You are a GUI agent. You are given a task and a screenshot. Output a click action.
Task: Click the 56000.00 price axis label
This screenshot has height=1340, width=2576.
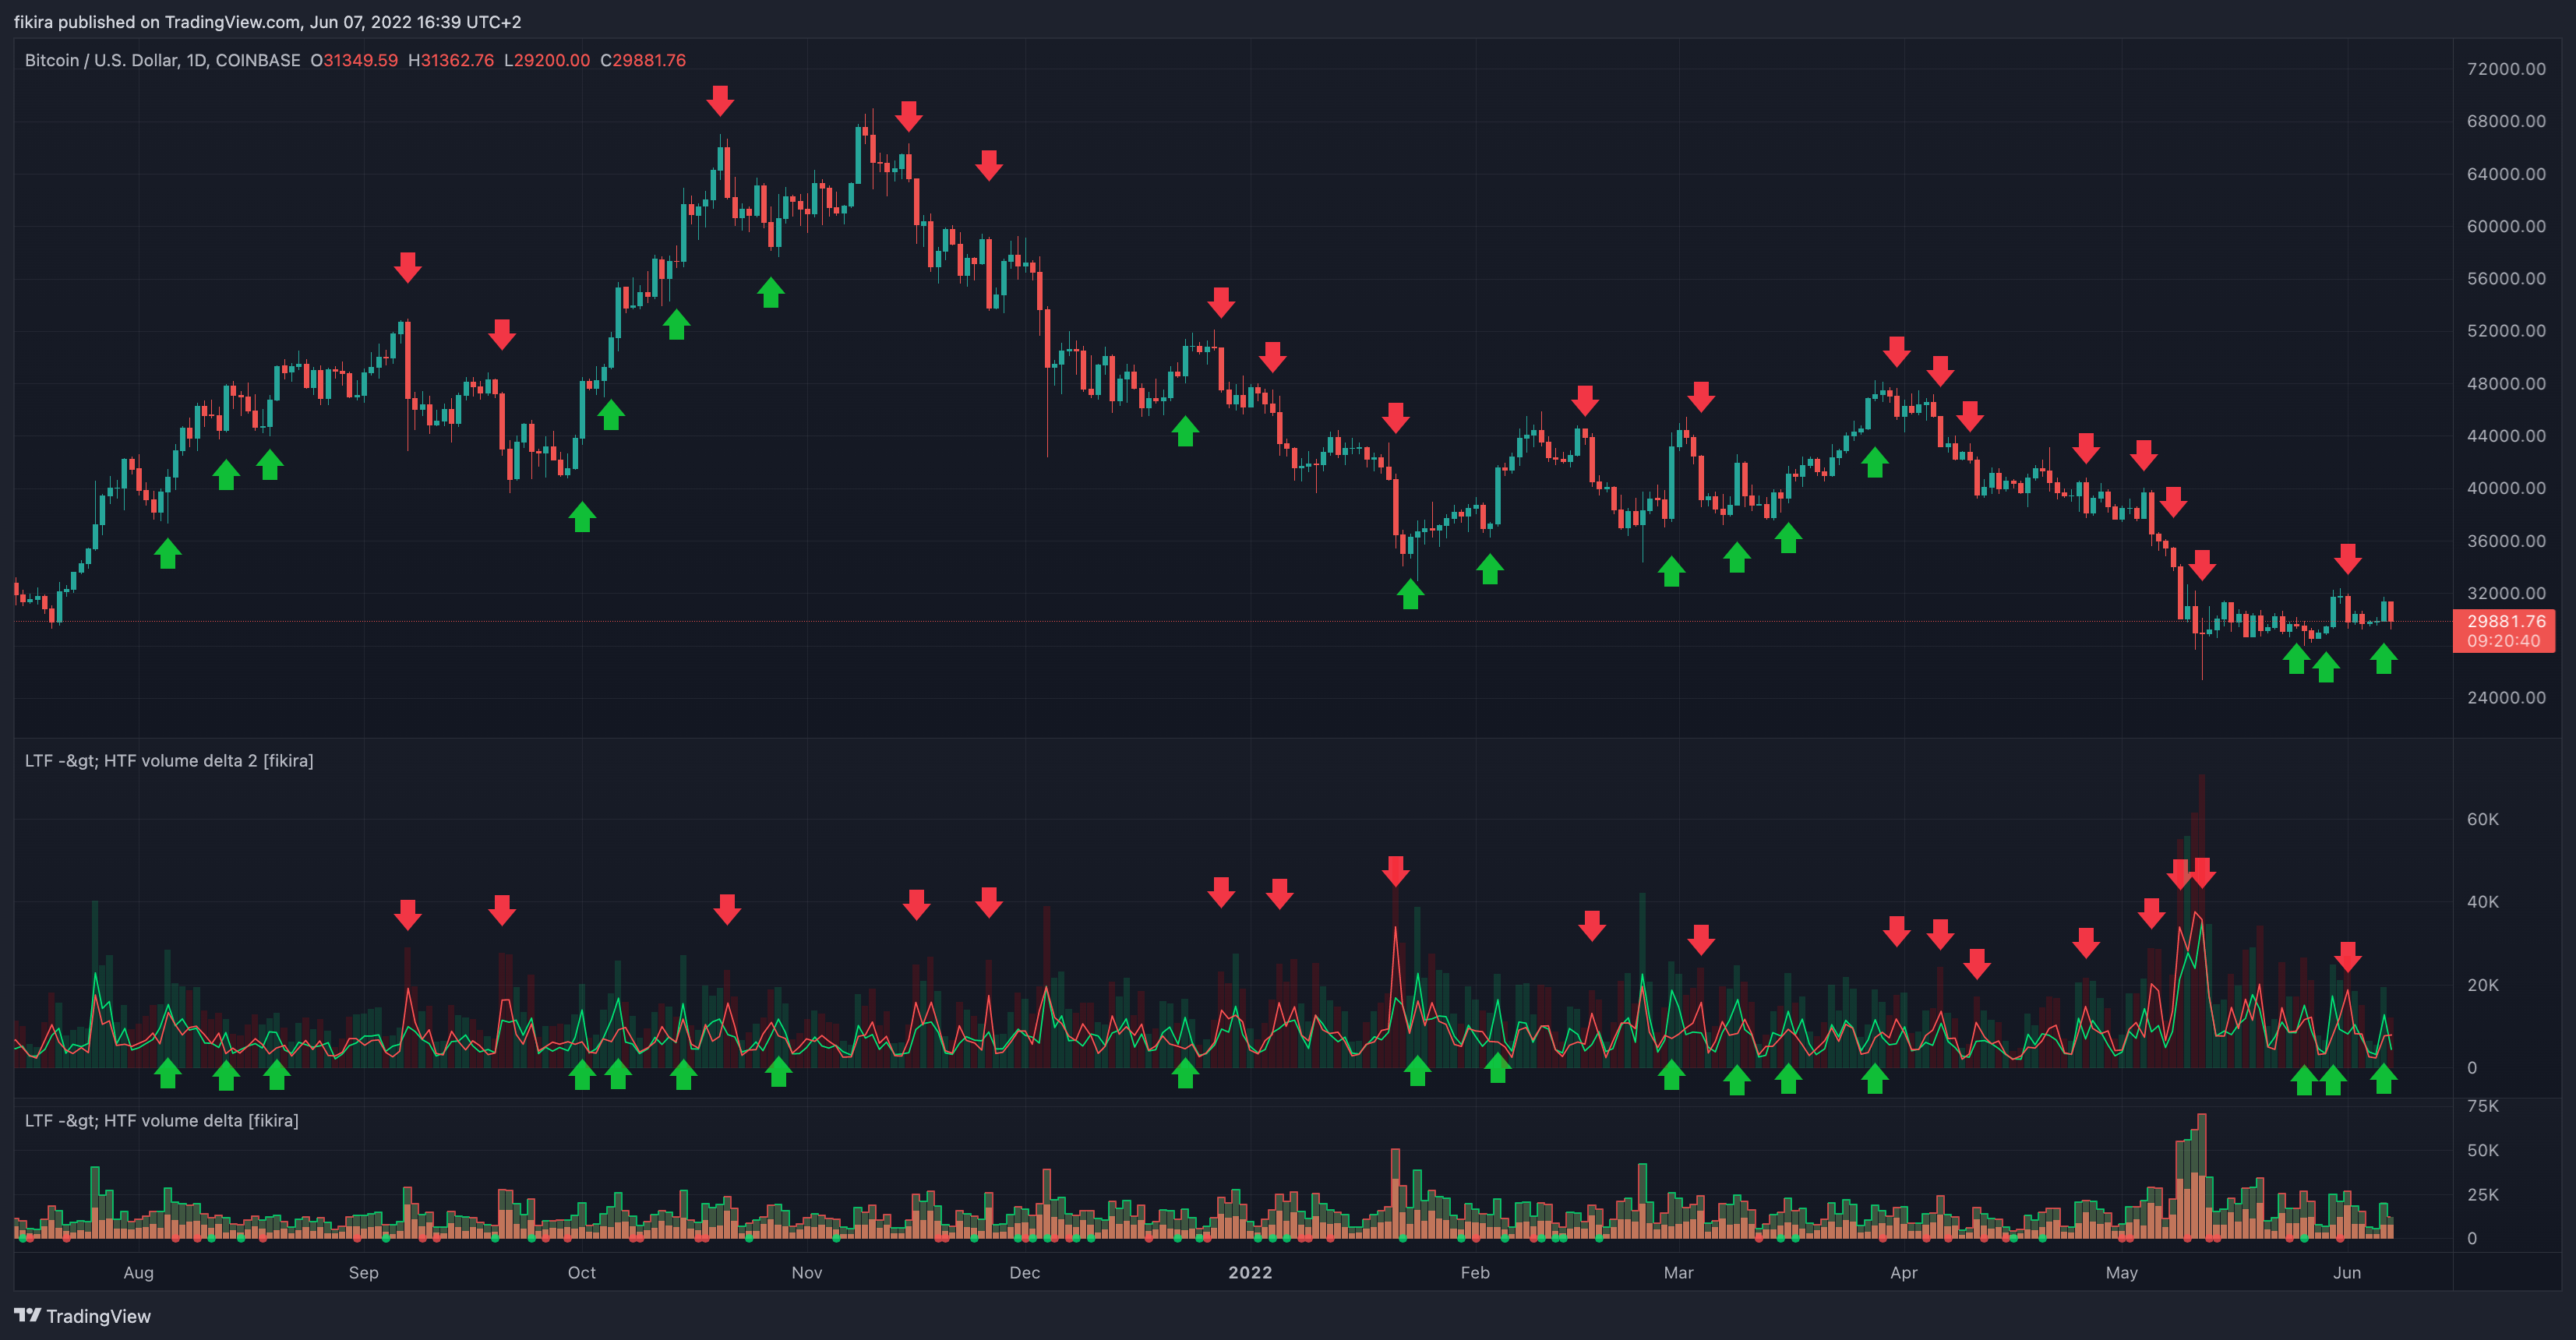tap(2506, 278)
